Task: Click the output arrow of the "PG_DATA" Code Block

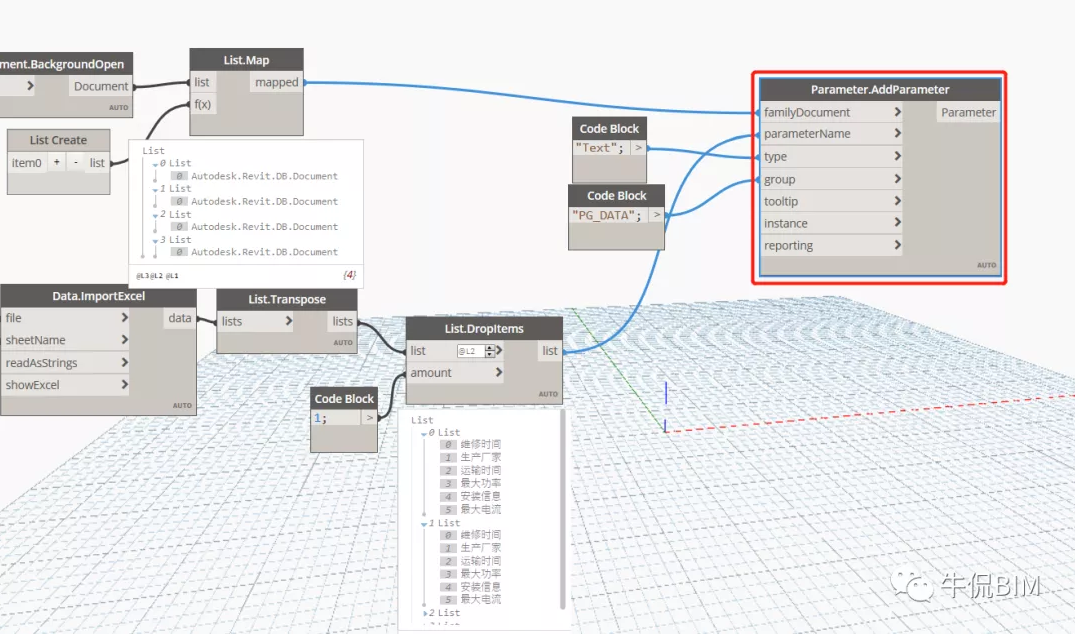Action: 656,215
